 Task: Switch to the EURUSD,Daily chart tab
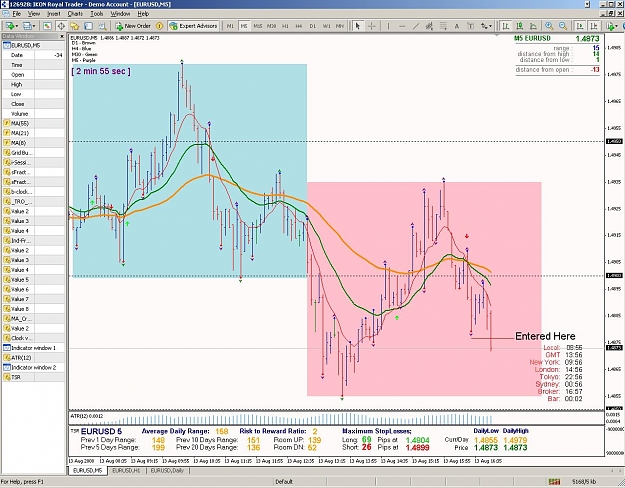click(x=167, y=471)
